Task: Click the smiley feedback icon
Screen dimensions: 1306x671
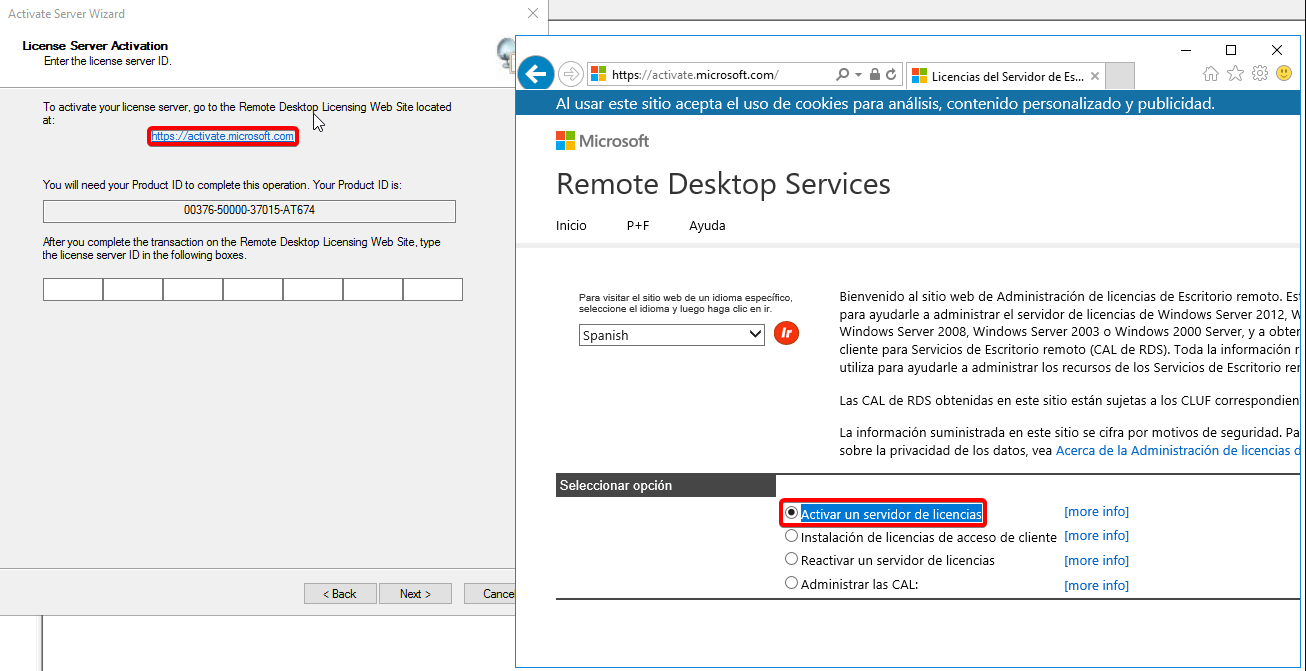Action: [1283, 74]
